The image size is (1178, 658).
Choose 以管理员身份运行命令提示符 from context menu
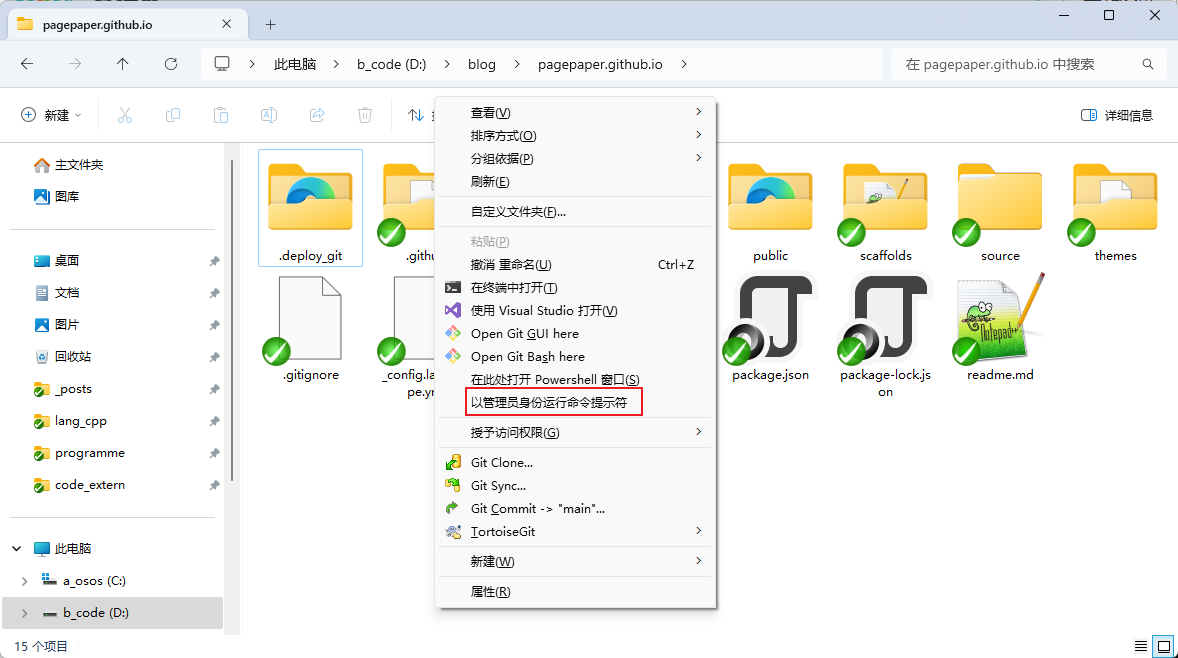pyautogui.click(x=548, y=402)
